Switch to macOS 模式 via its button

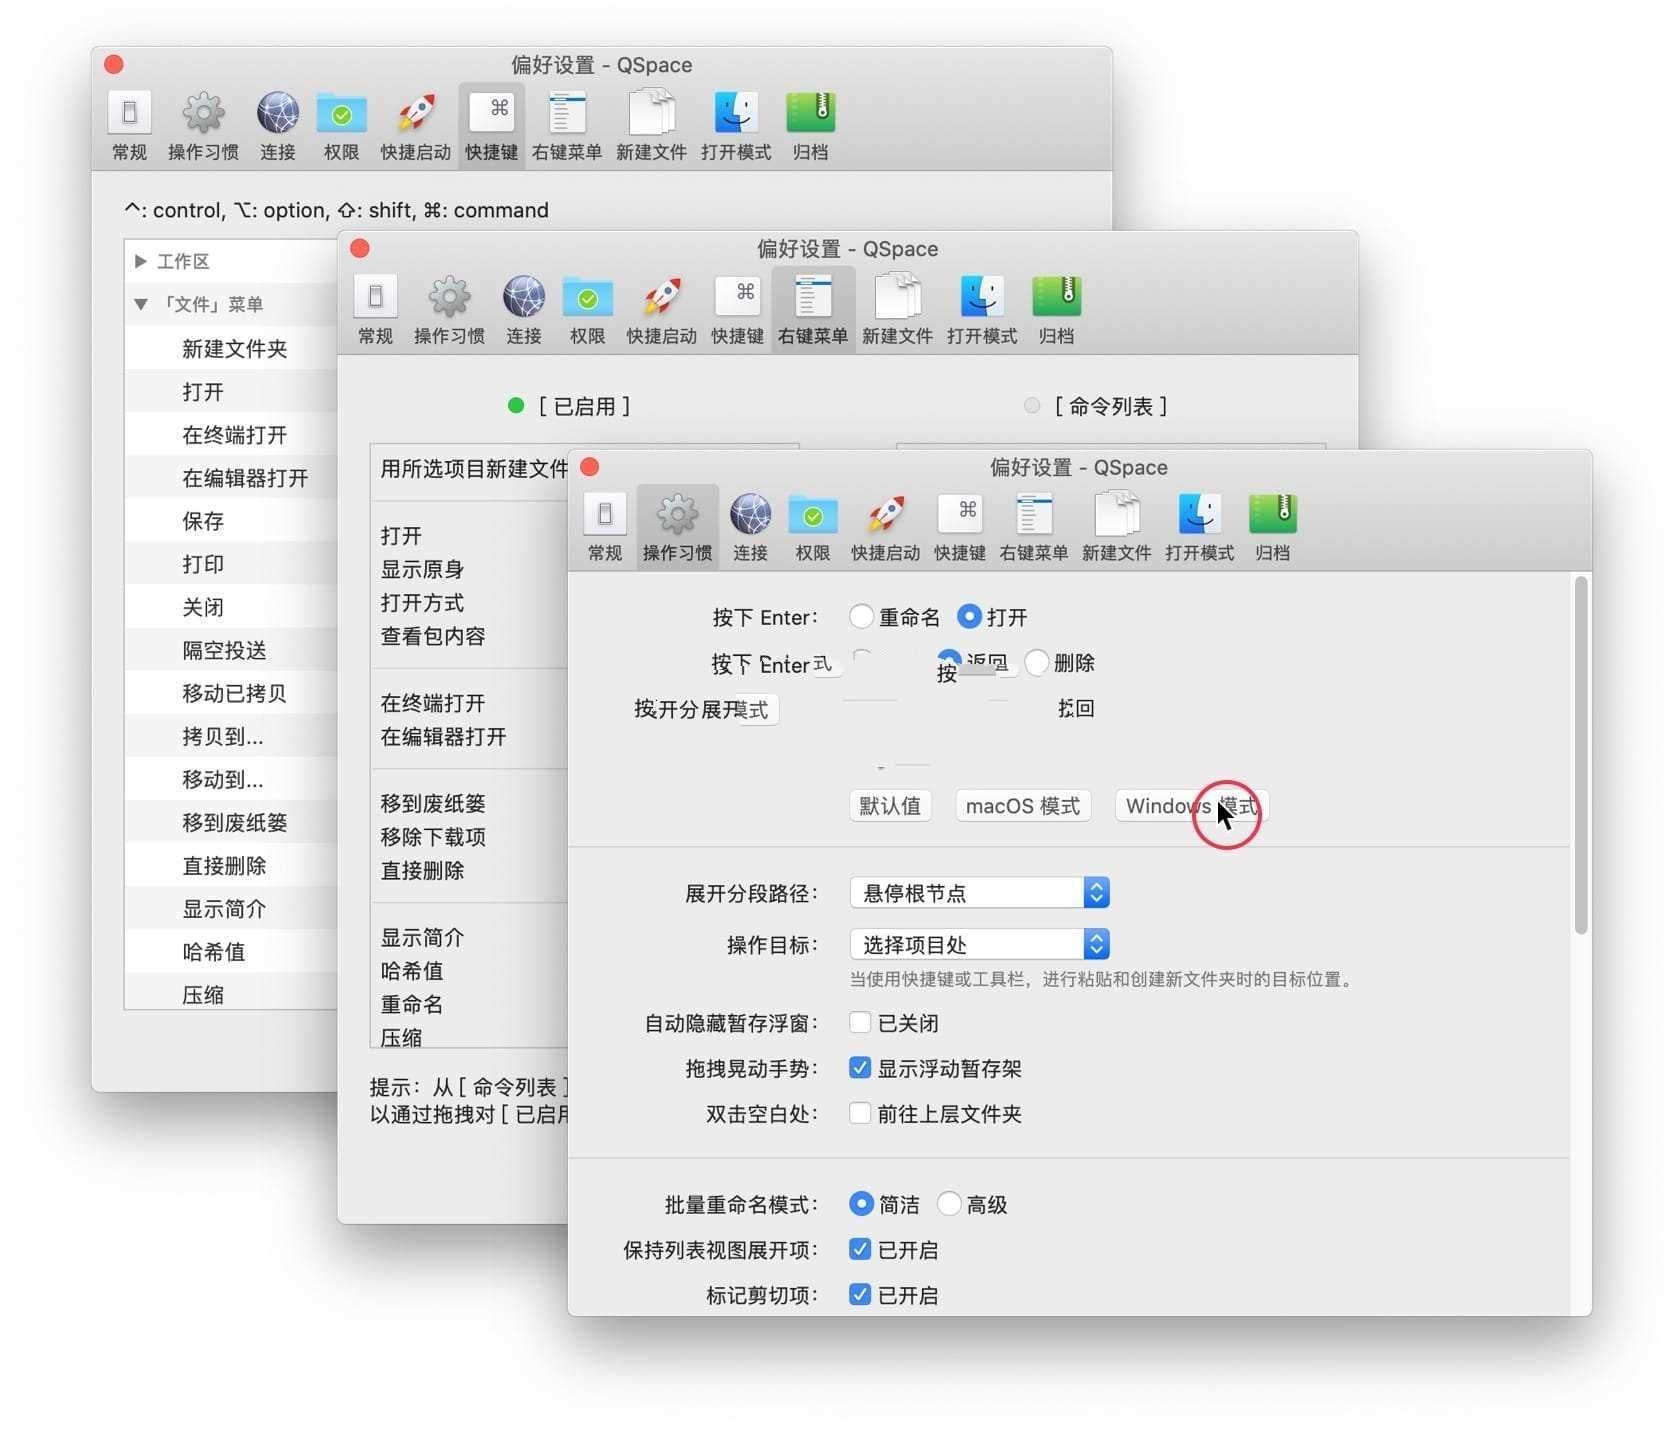point(1022,806)
